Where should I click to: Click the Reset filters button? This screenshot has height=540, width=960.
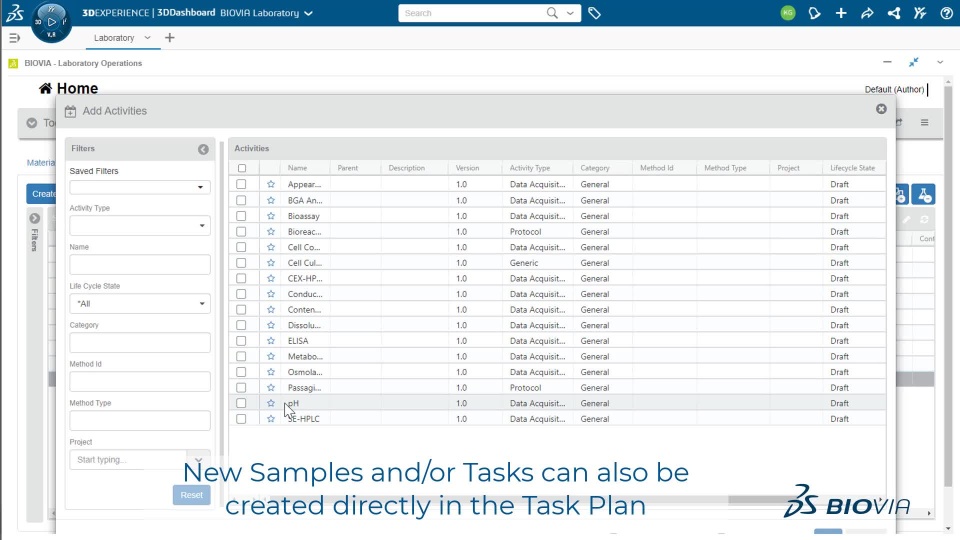click(x=192, y=495)
